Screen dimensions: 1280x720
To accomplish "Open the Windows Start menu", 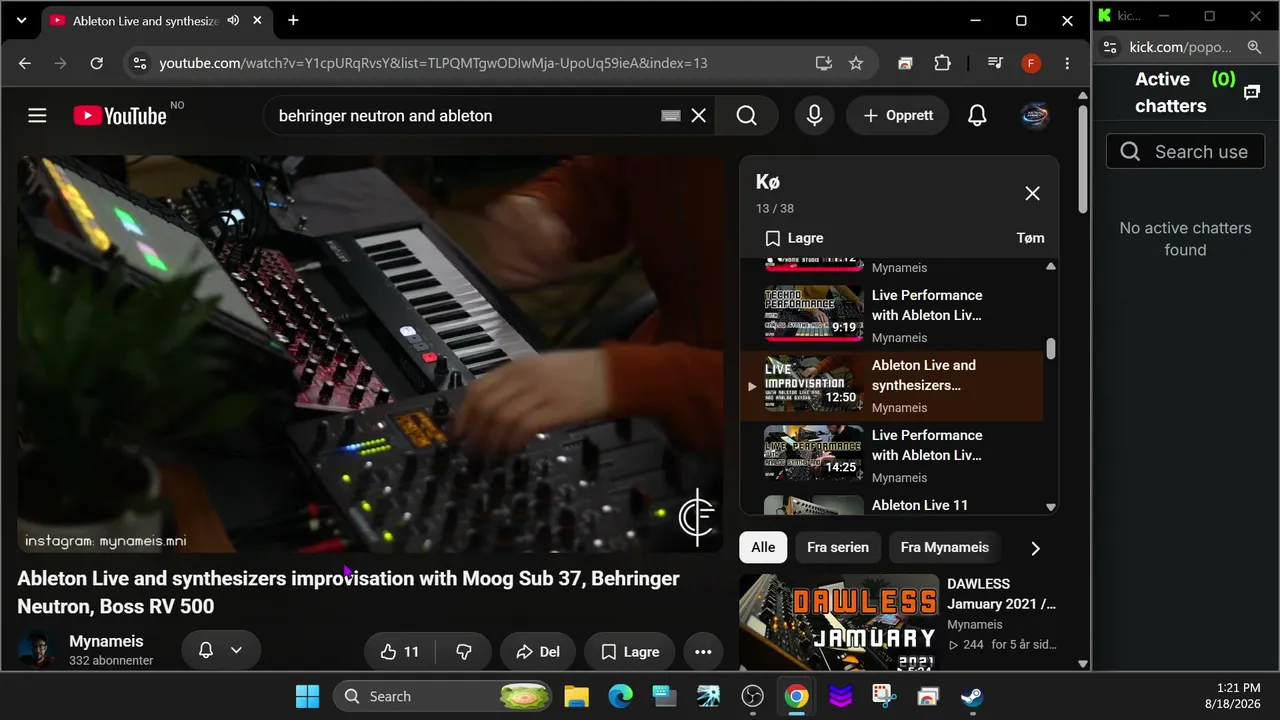I will (308, 696).
